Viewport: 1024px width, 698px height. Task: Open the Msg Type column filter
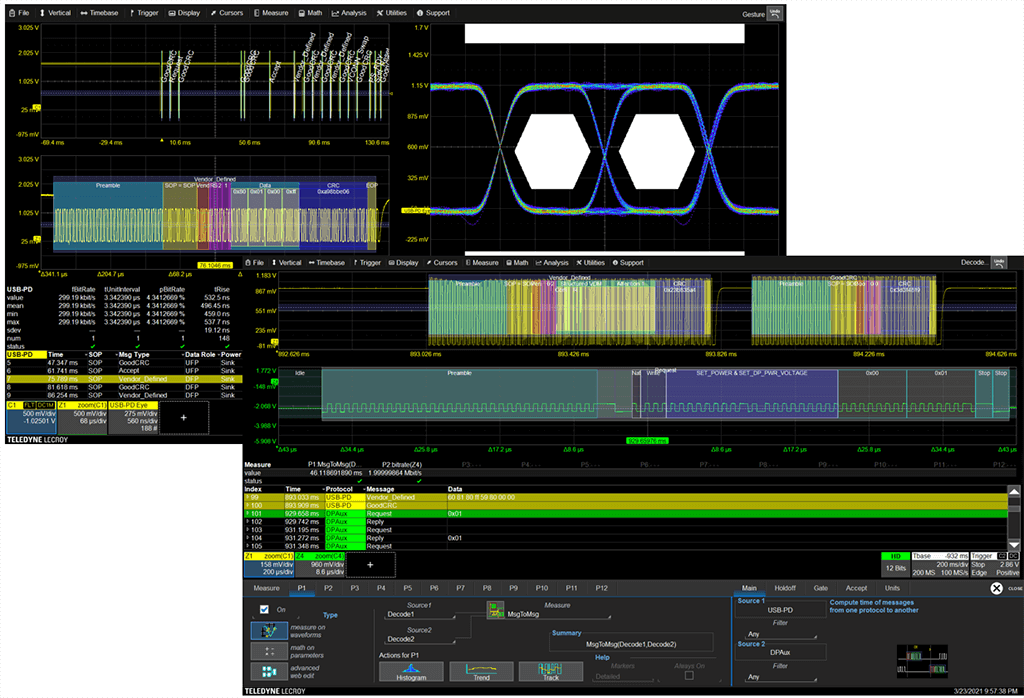pos(118,355)
